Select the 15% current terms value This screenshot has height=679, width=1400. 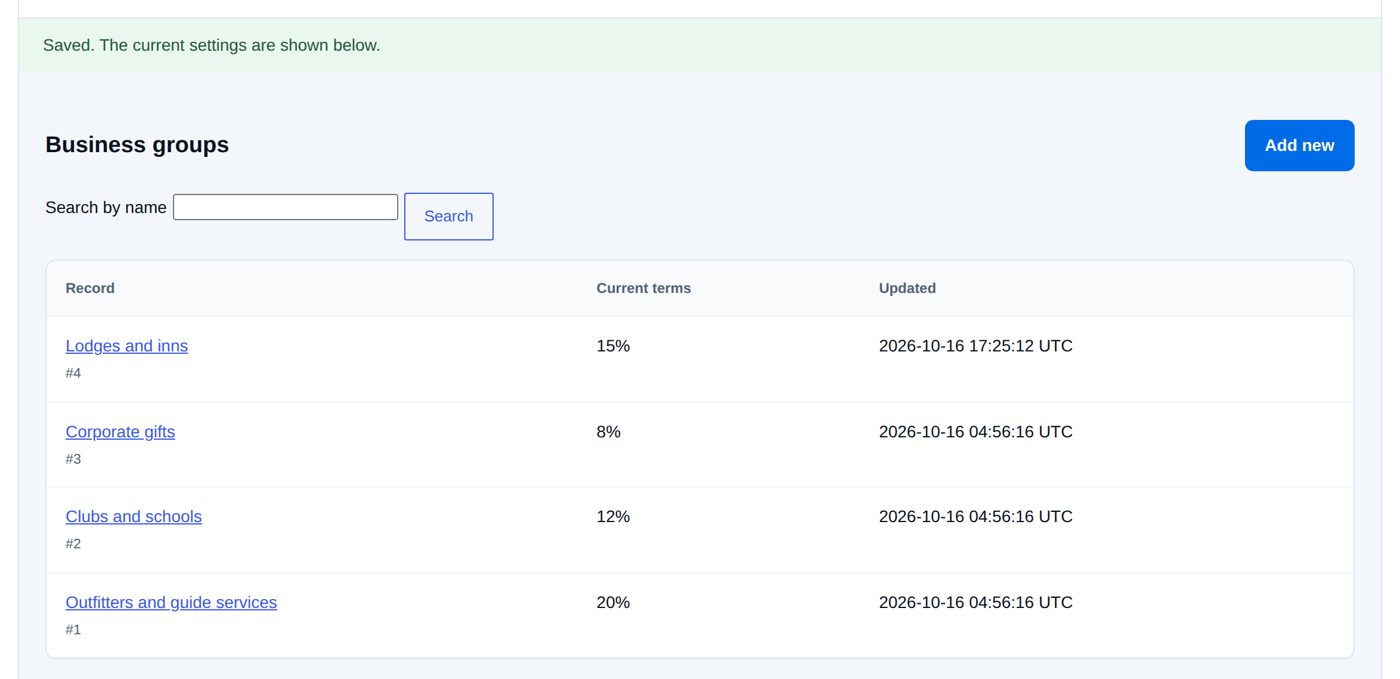click(x=613, y=346)
